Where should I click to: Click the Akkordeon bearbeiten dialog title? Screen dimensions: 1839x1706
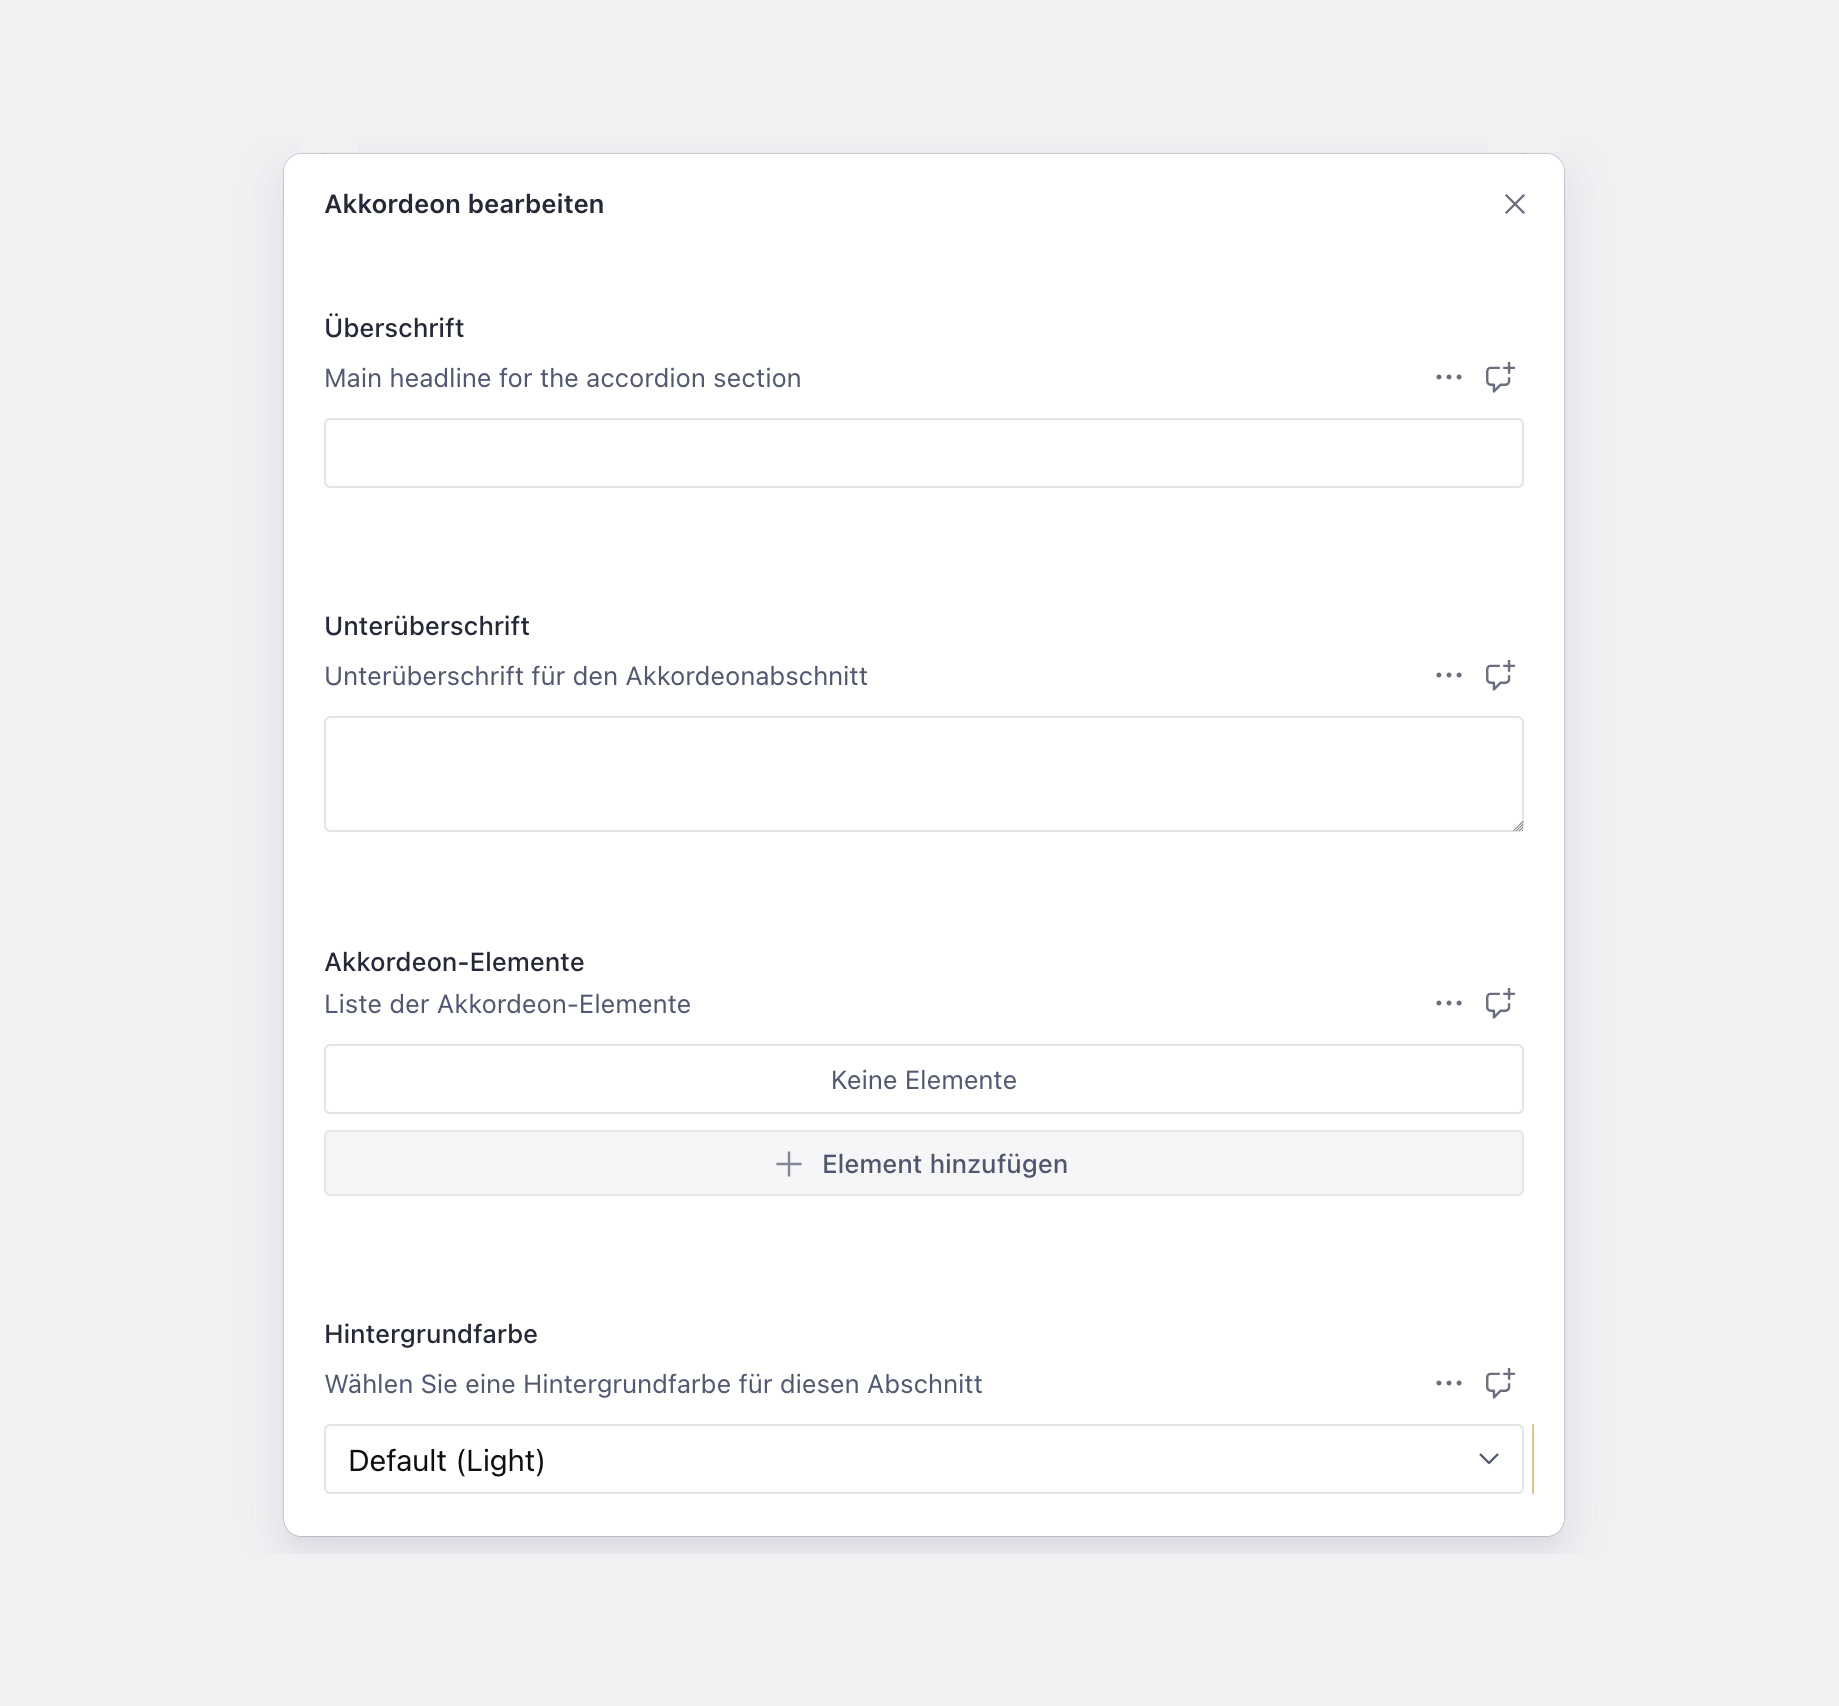pyautogui.click(x=464, y=204)
